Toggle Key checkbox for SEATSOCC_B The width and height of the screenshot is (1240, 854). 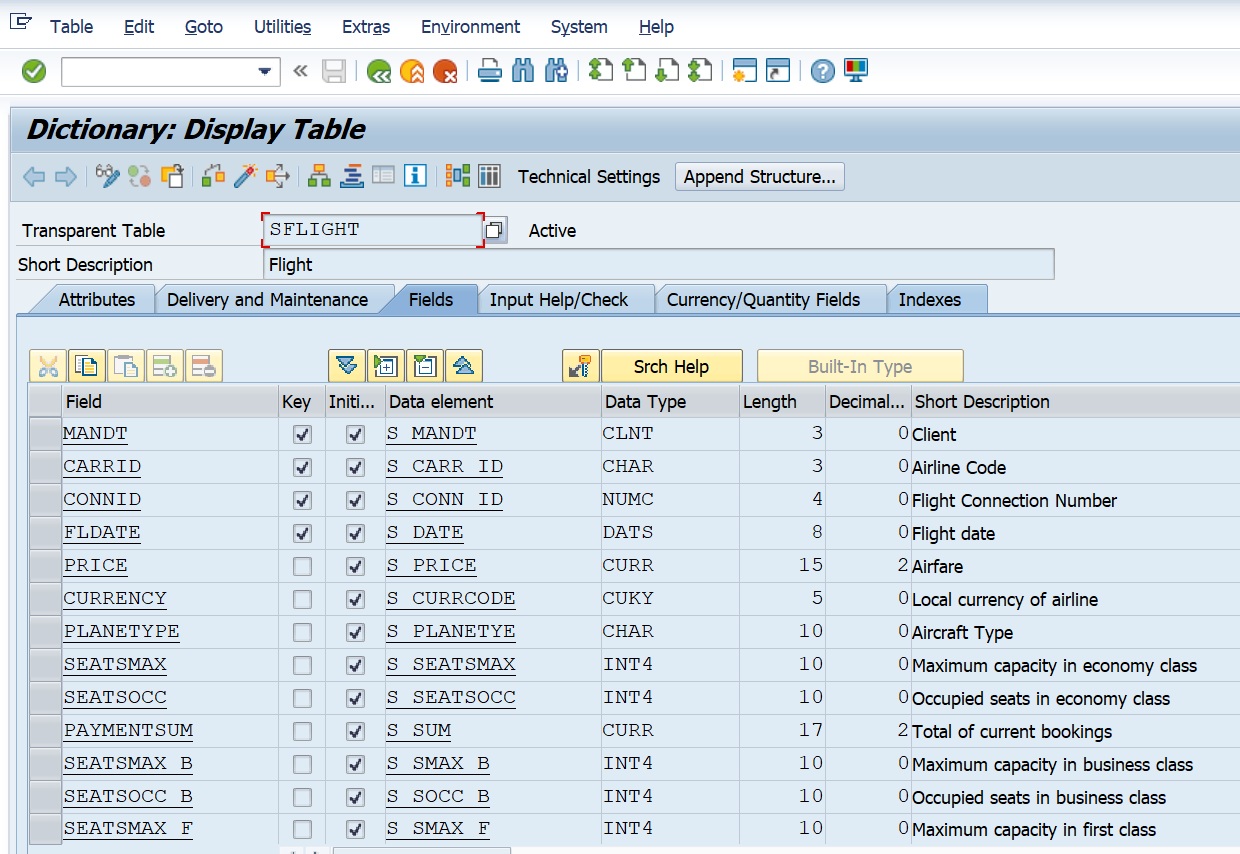click(x=302, y=798)
